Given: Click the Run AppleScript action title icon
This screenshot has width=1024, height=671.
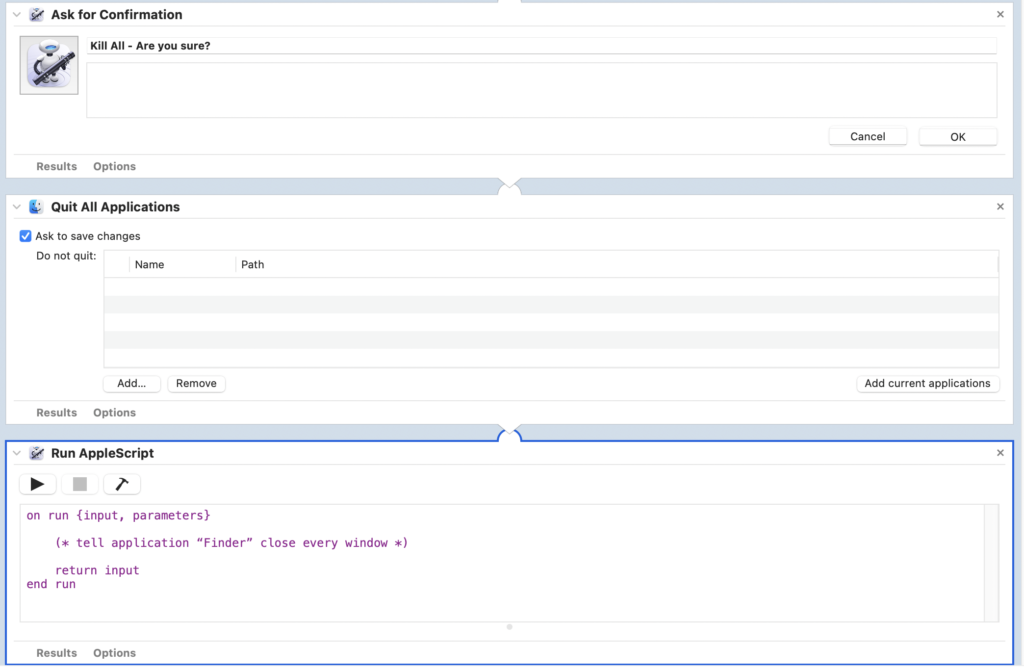Looking at the screenshot, I should click(x=37, y=453).
